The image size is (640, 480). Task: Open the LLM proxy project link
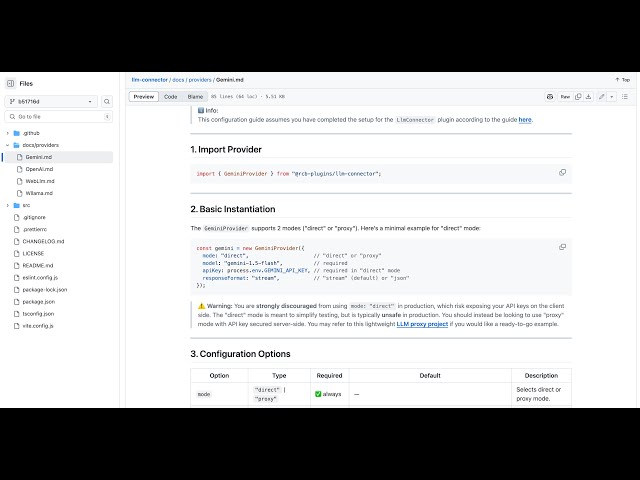pyautogui.click(x=422, y=324)
